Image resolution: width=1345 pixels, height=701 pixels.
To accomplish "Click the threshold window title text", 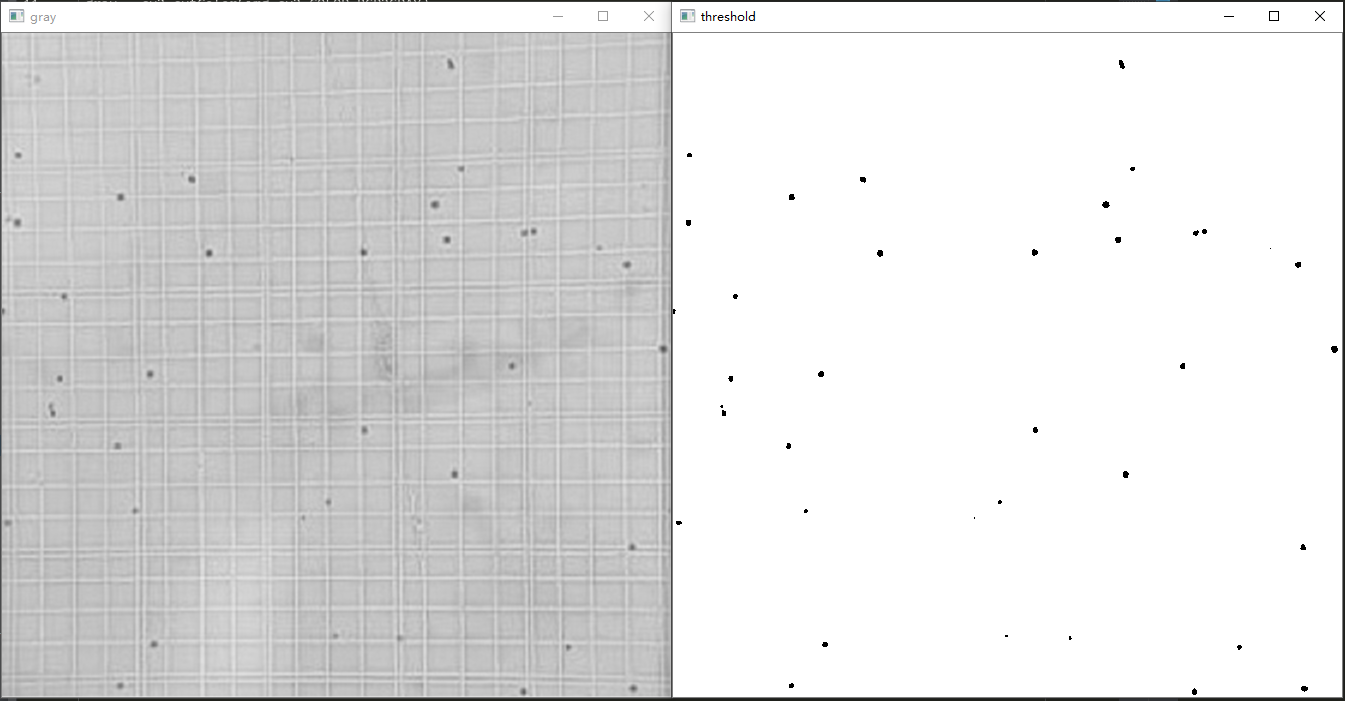I will click(x=728, y=17).
